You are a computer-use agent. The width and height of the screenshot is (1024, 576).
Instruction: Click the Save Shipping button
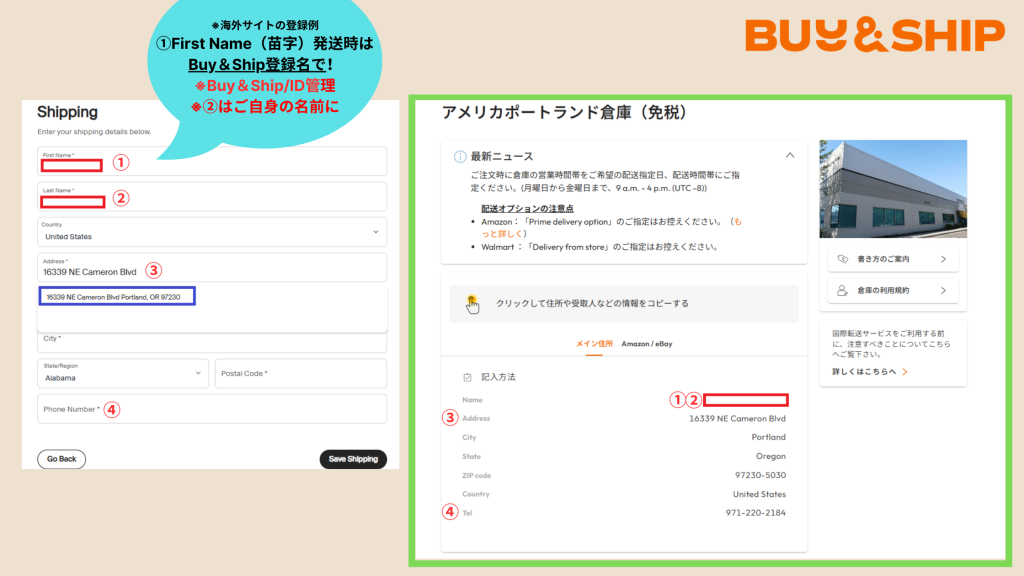coord(353,459)
